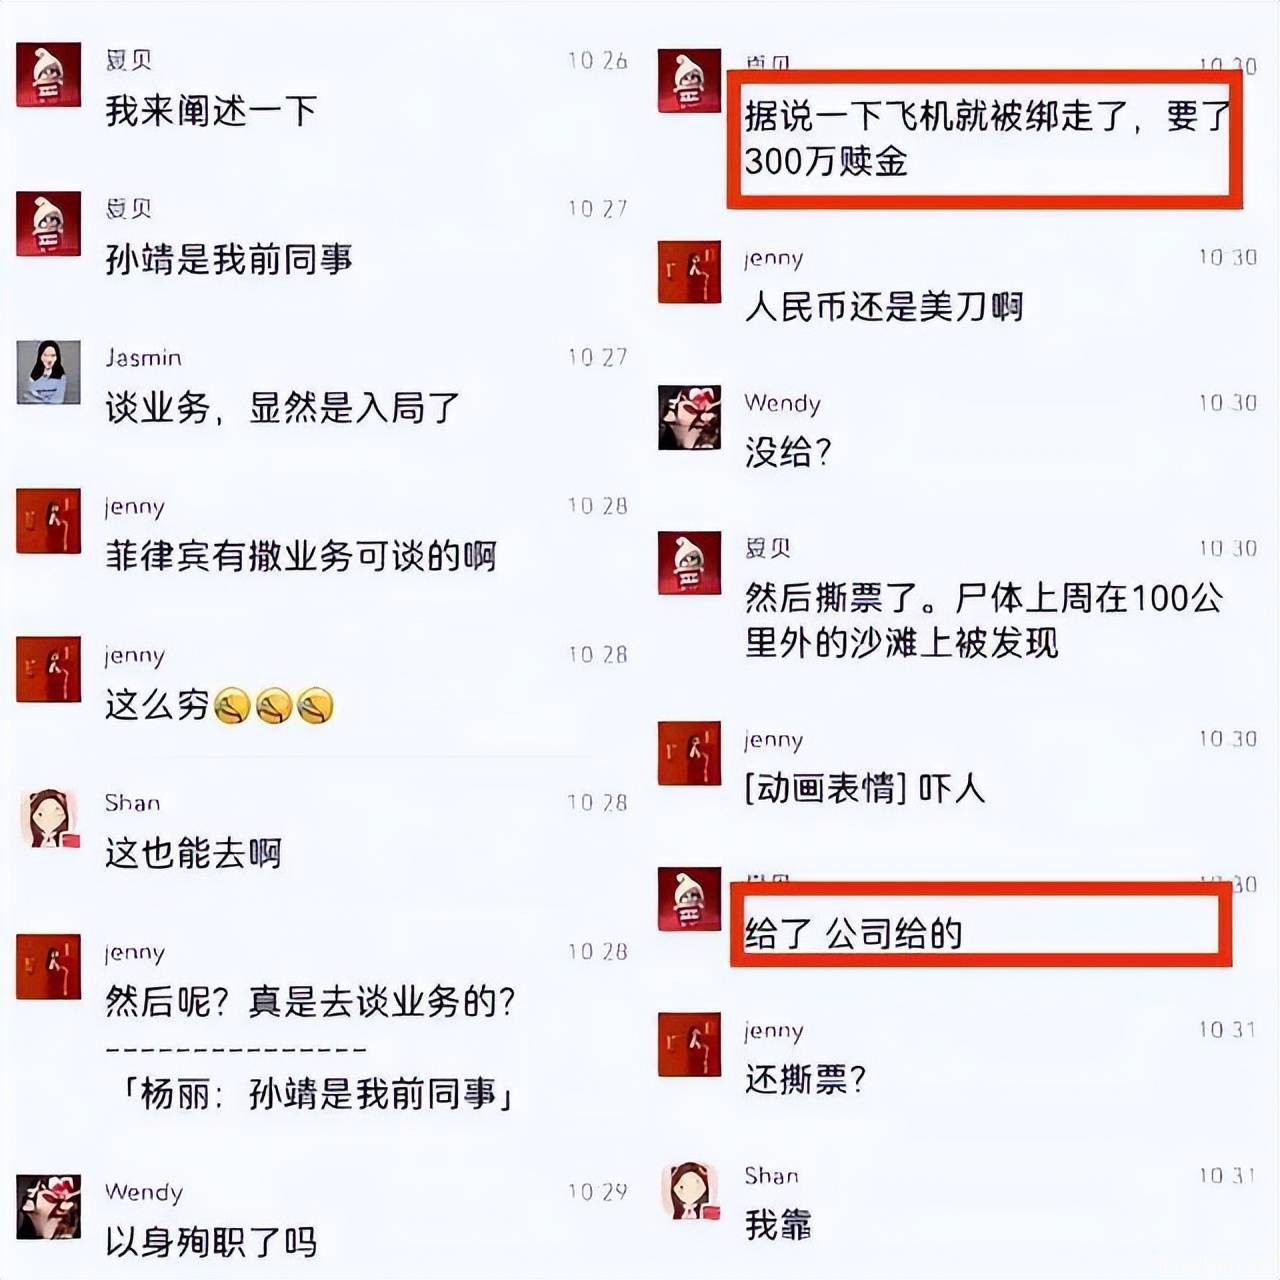Tap jenny's red avatar beside '菲律宾有撒业务可谈的啊'
The image size is (1280, 1280).
pos(48,521)
